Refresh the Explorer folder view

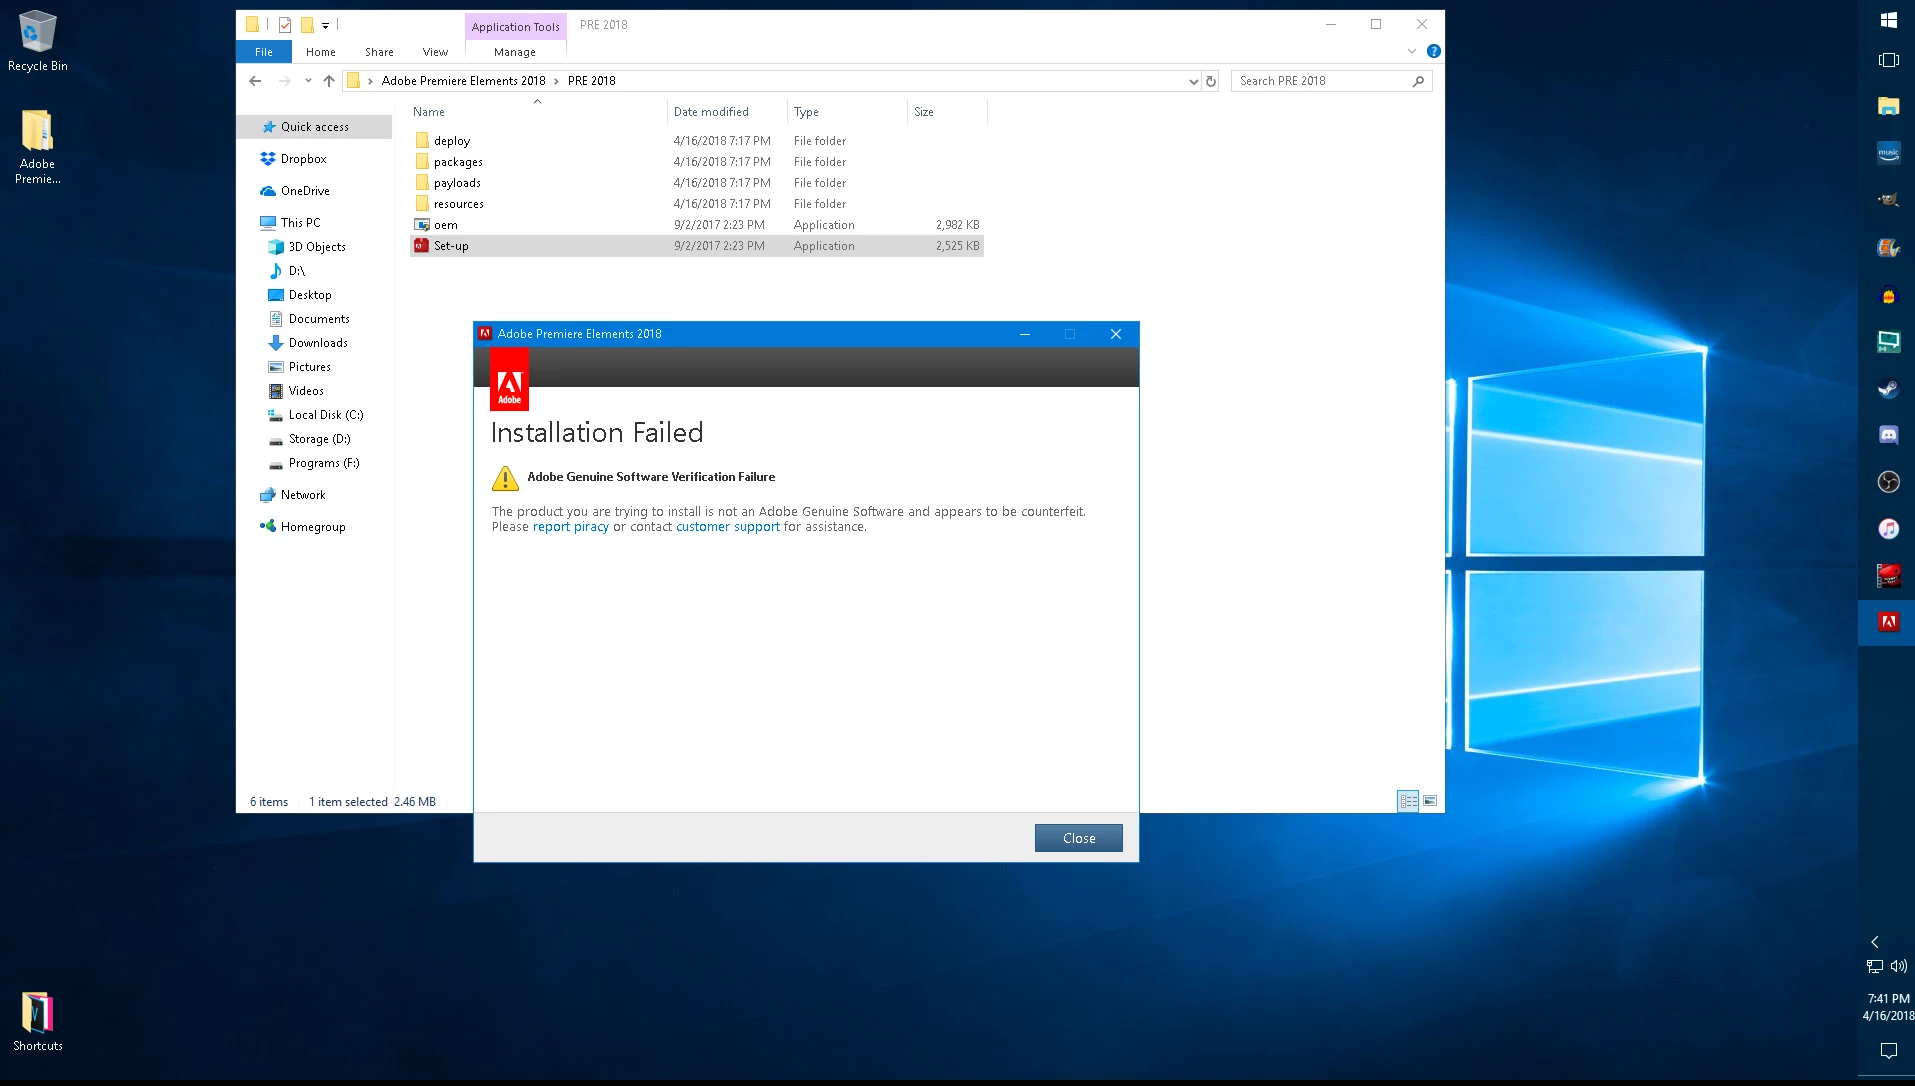1211,82
